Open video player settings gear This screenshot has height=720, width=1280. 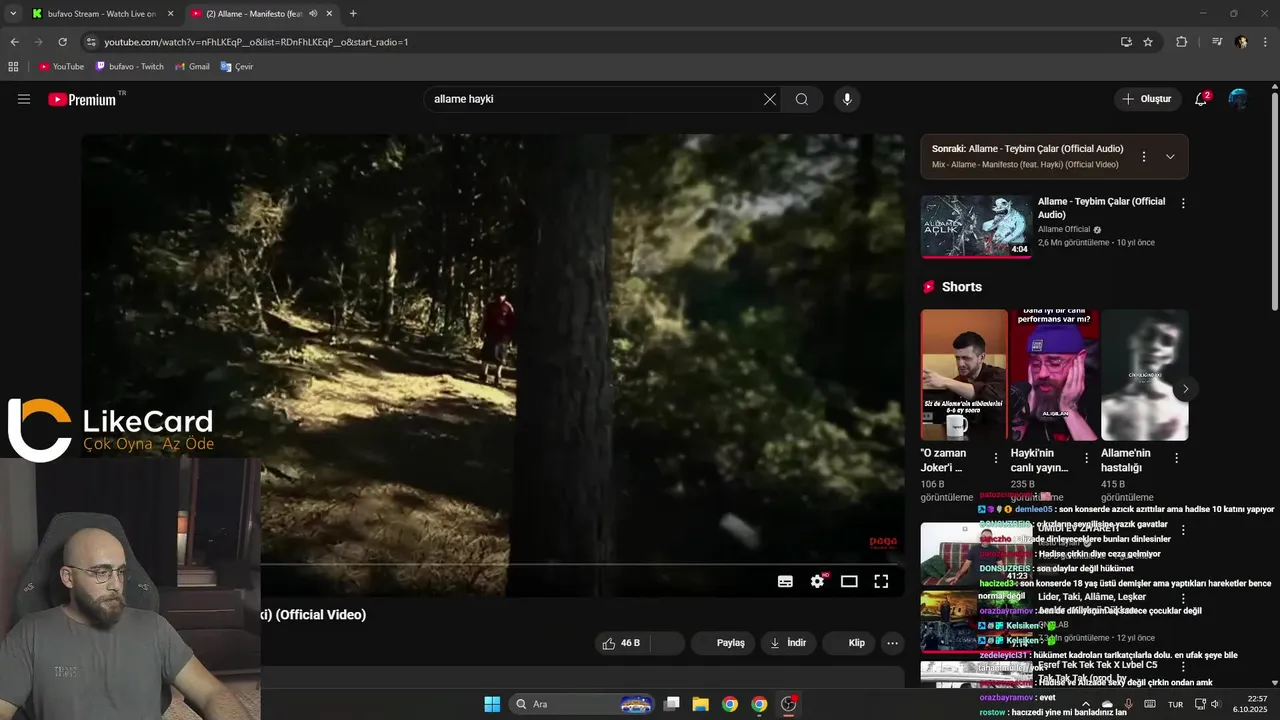817,581
